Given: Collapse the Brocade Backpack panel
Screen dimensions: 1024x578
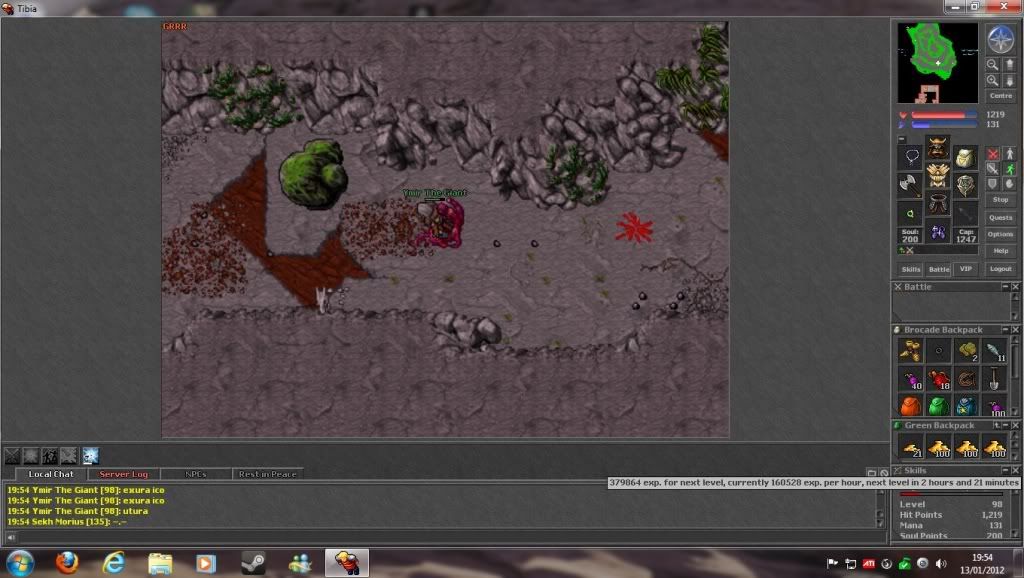Looking at the screenshot, I should tap(1005, 330).
